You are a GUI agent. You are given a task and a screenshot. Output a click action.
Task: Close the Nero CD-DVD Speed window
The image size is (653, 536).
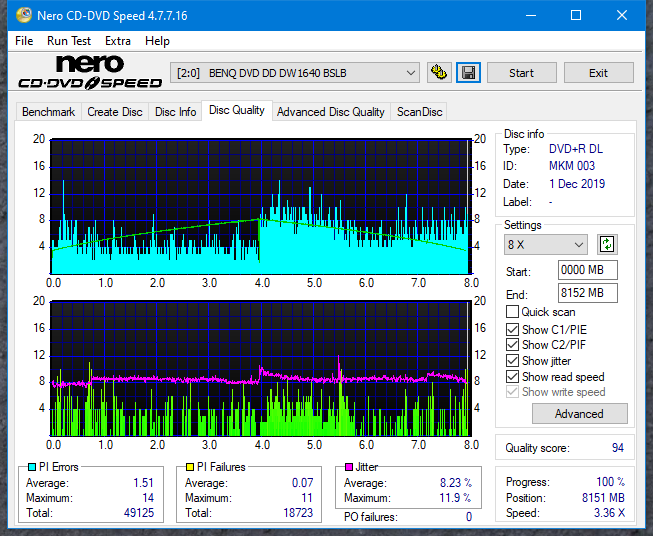pos(622,16)
